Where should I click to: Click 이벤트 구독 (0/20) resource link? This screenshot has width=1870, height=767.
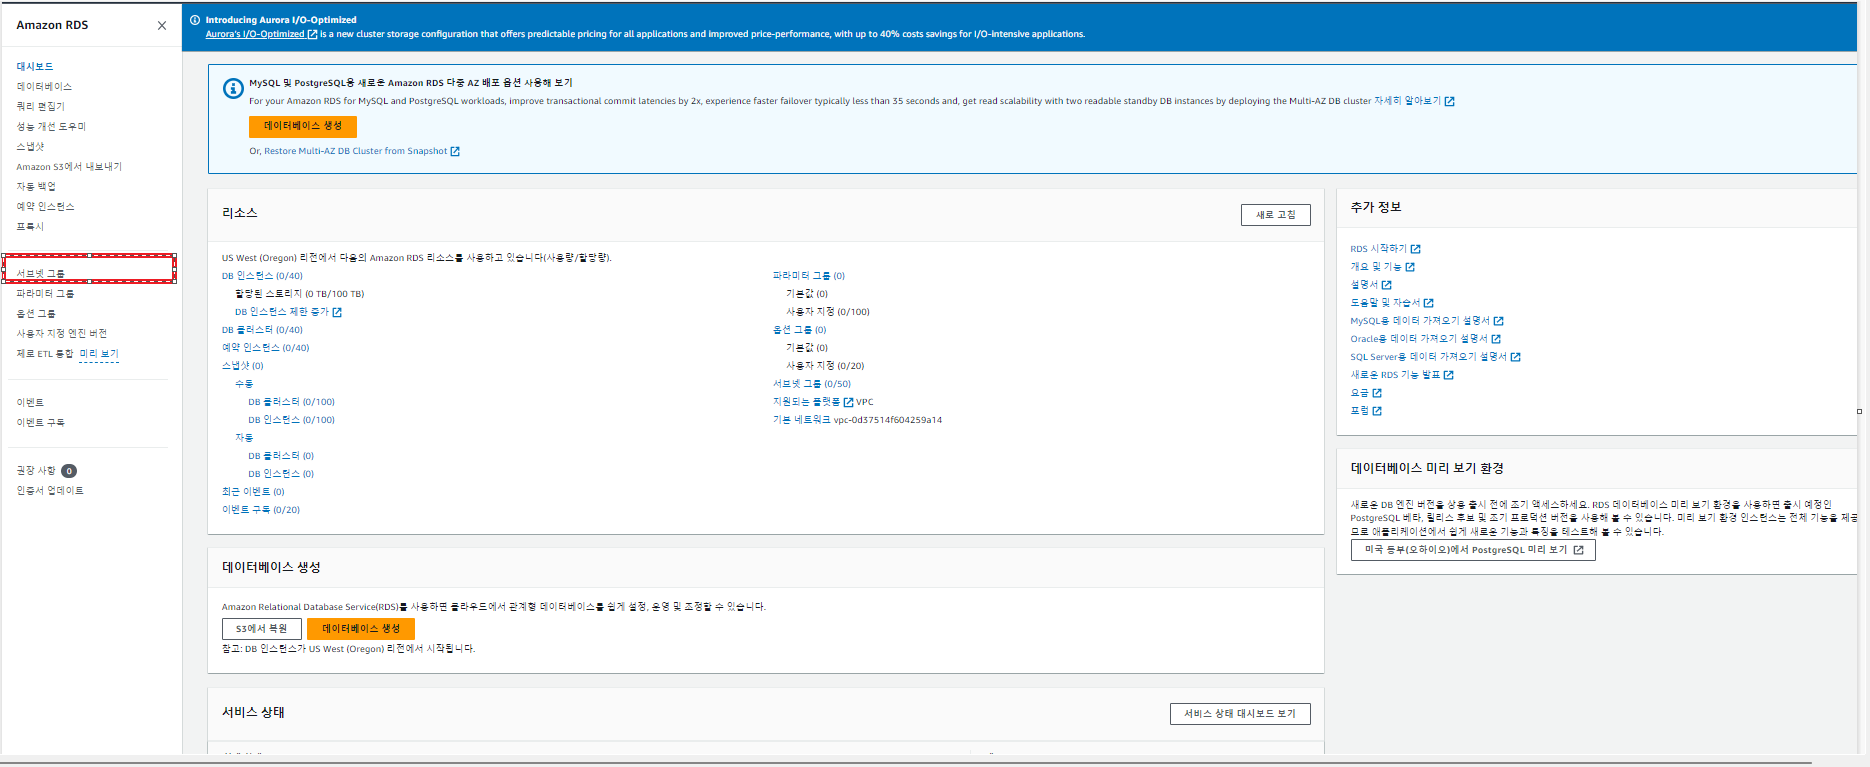pos(261,510)
